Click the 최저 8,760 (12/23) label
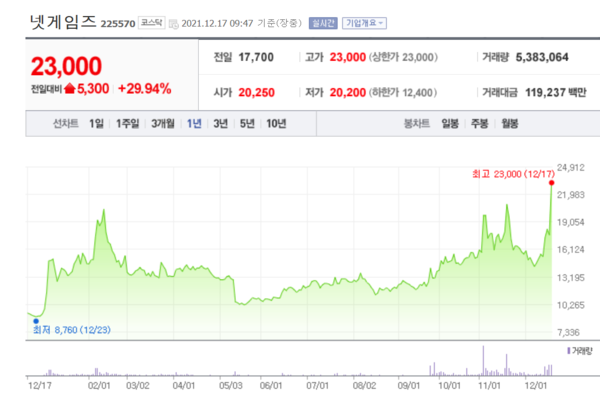The image size is (600, 404). (72, 330)
